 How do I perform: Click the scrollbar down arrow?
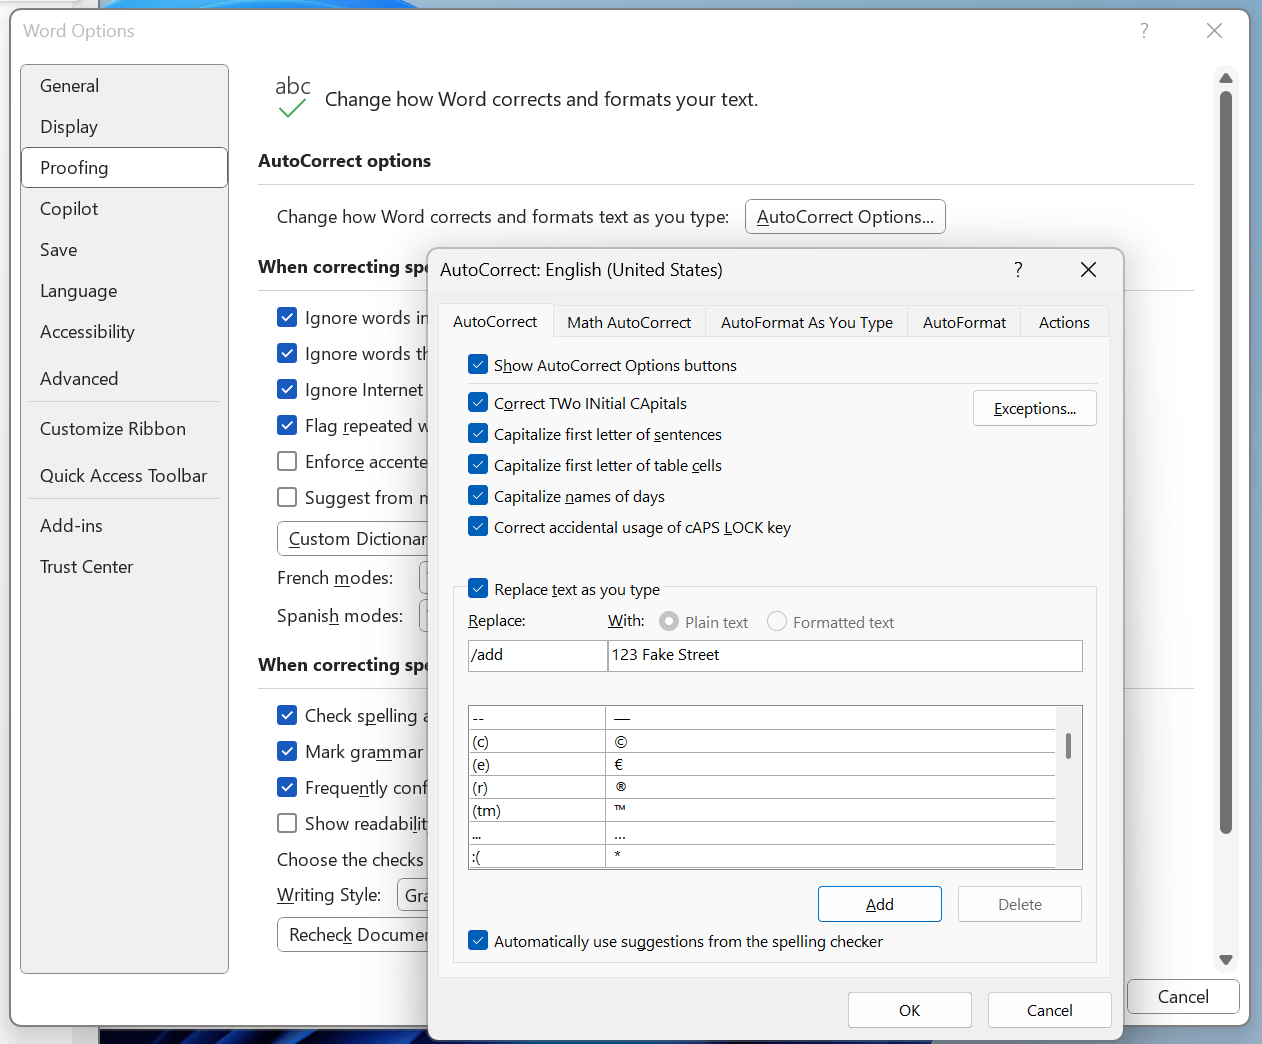point(1225,958)
